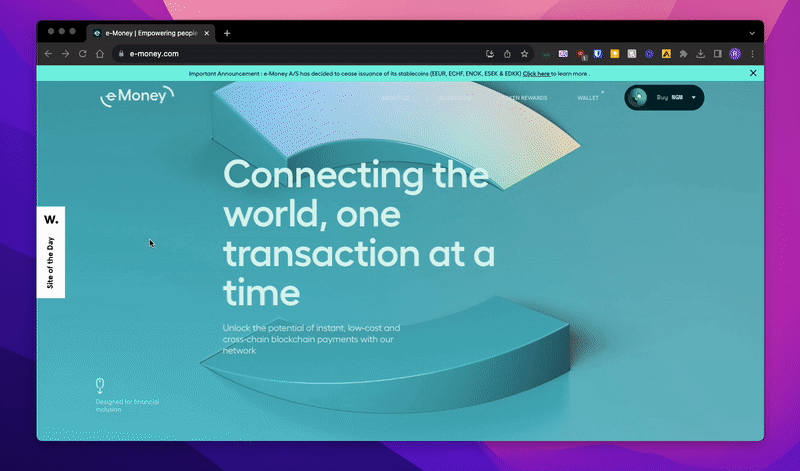
Task: Select the e-Money browser tab
Action: tap(151, 33)
